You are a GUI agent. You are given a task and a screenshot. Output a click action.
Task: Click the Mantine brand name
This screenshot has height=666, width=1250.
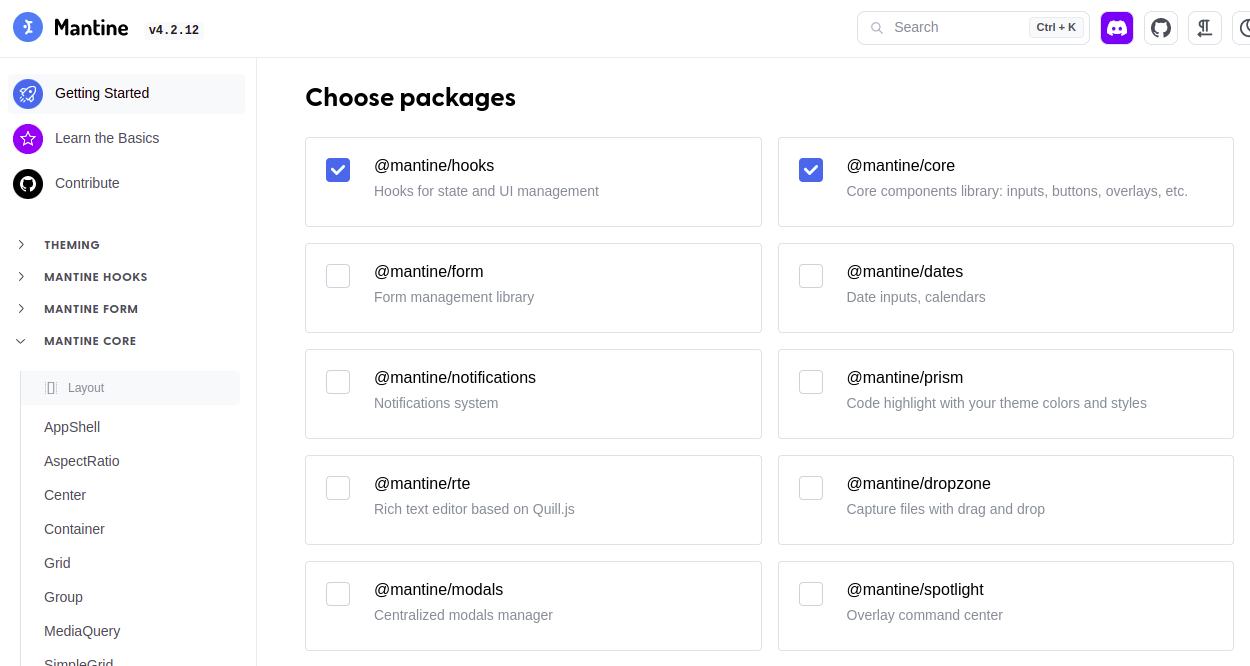coord(91,28)
